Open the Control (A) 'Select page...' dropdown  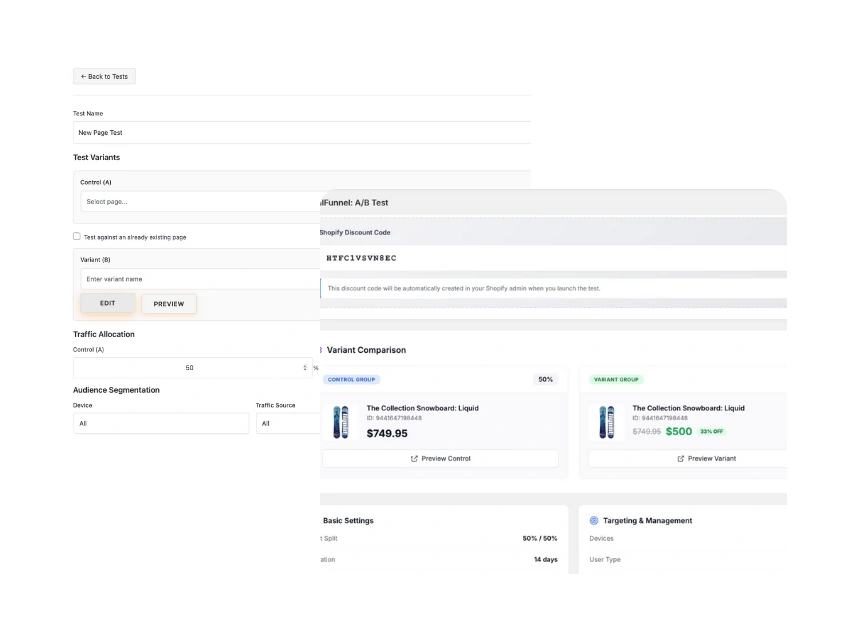pos(200,201)
